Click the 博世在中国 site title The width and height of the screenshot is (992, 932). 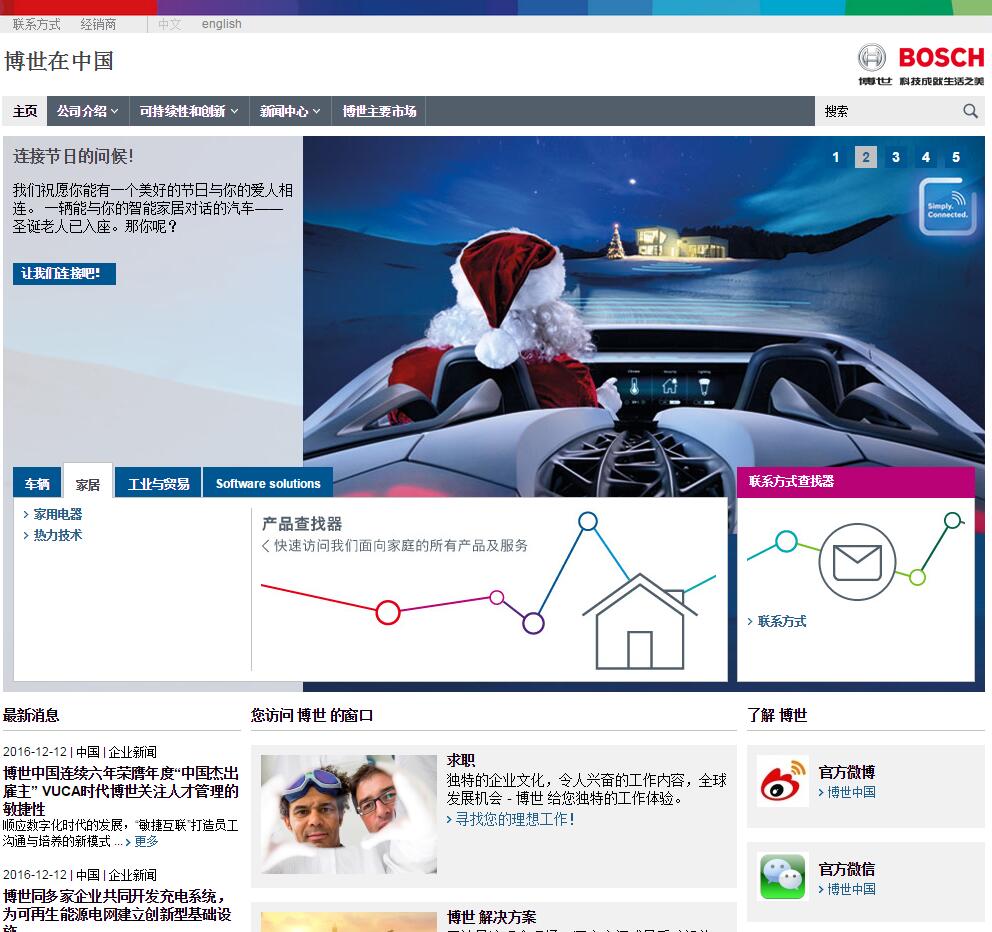pyautogui.click(x=59, y=61)
